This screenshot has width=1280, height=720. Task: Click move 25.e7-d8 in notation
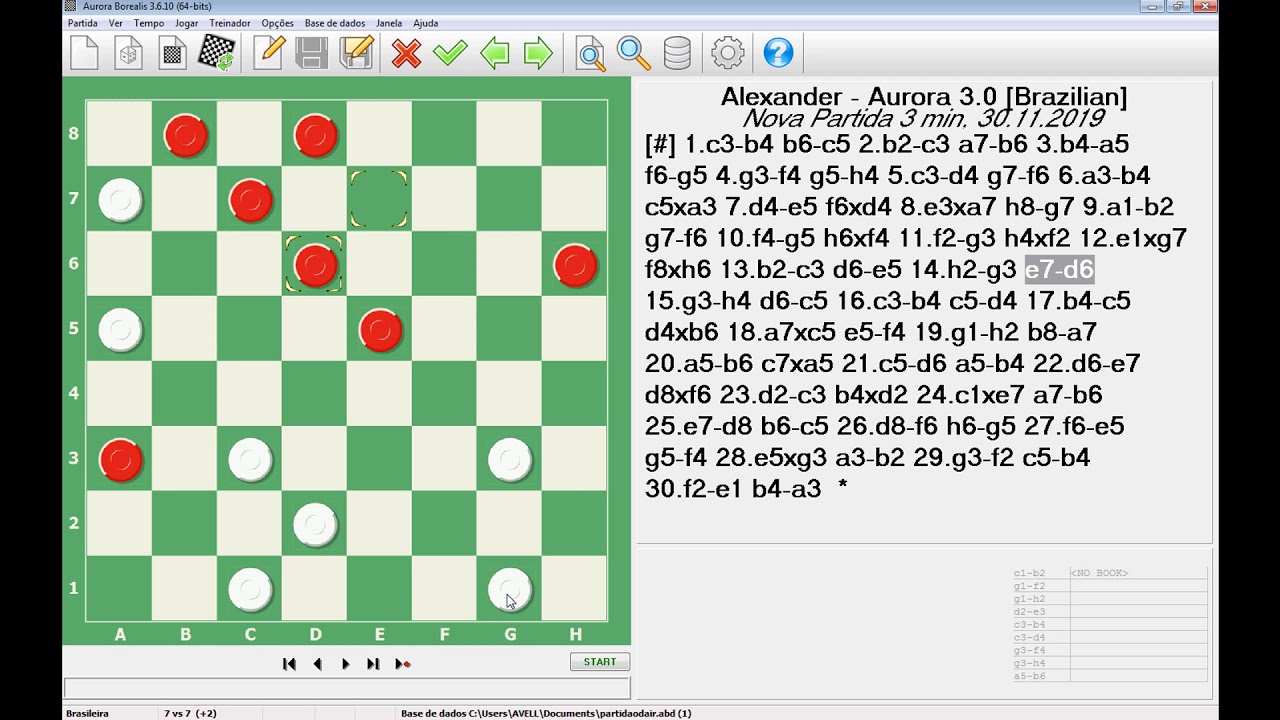699,427
